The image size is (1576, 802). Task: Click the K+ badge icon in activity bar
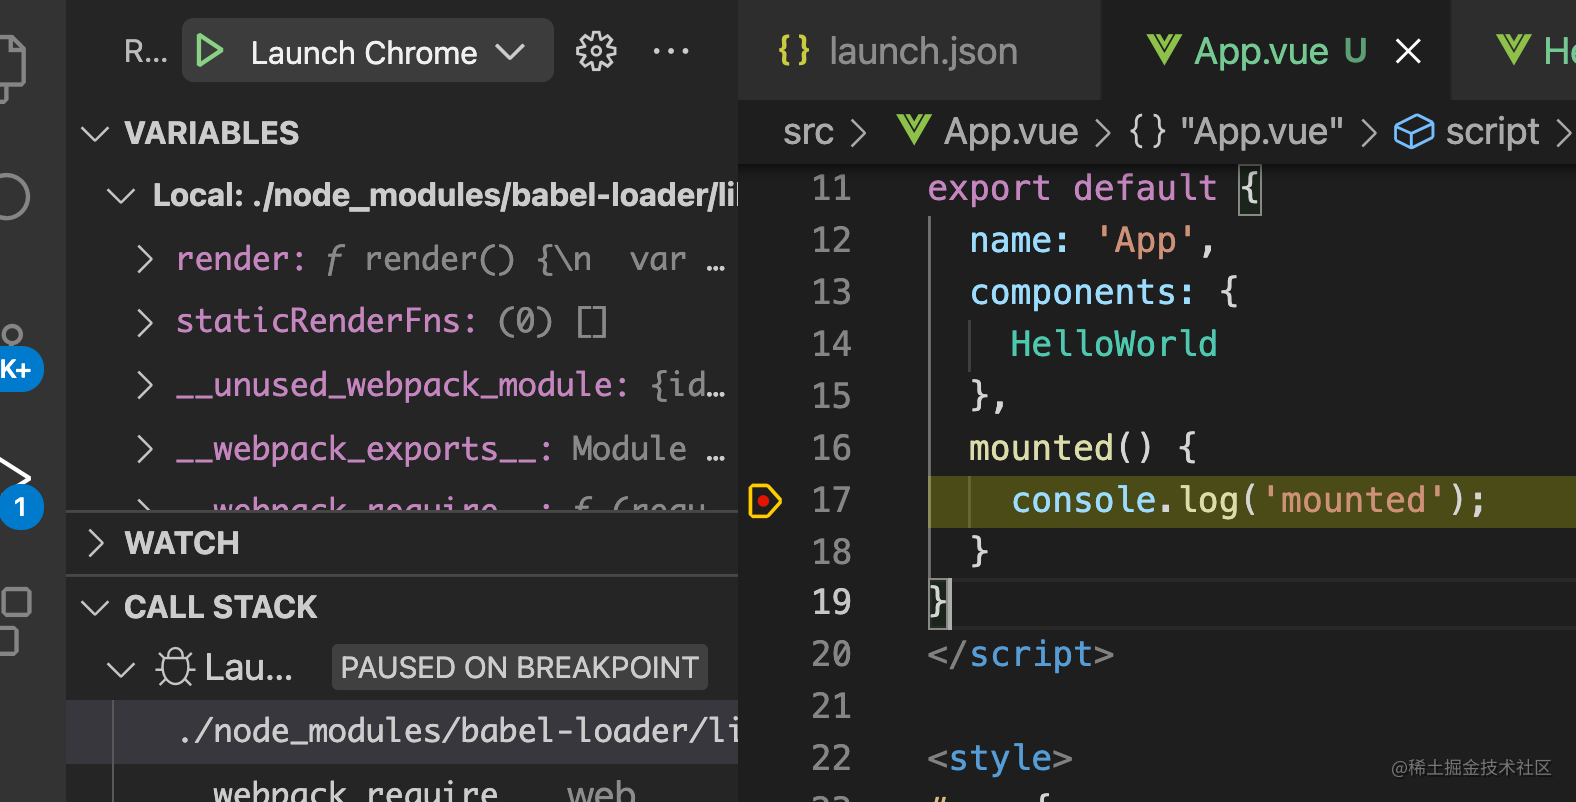click(x=17, y=370)
